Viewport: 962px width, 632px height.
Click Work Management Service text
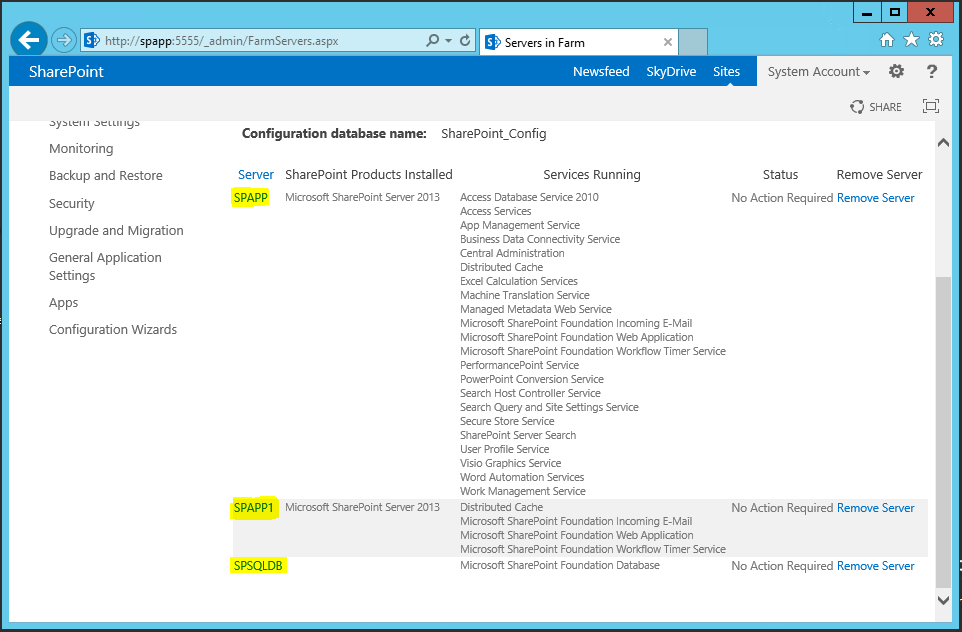pos(523,491)
